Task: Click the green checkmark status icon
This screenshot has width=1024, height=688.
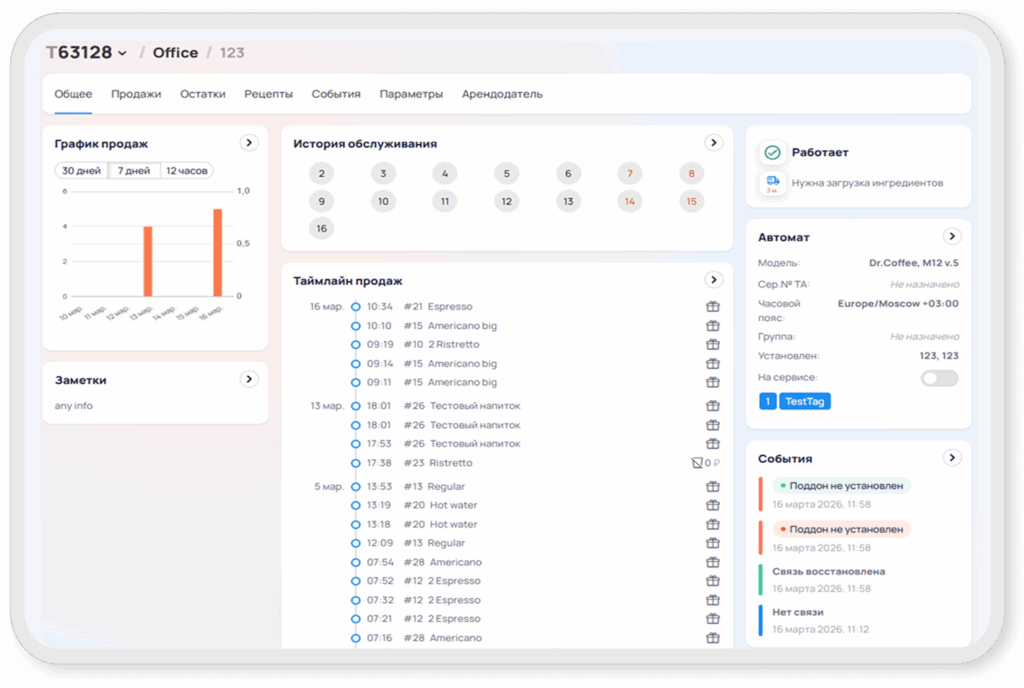Action: [772, 153]
